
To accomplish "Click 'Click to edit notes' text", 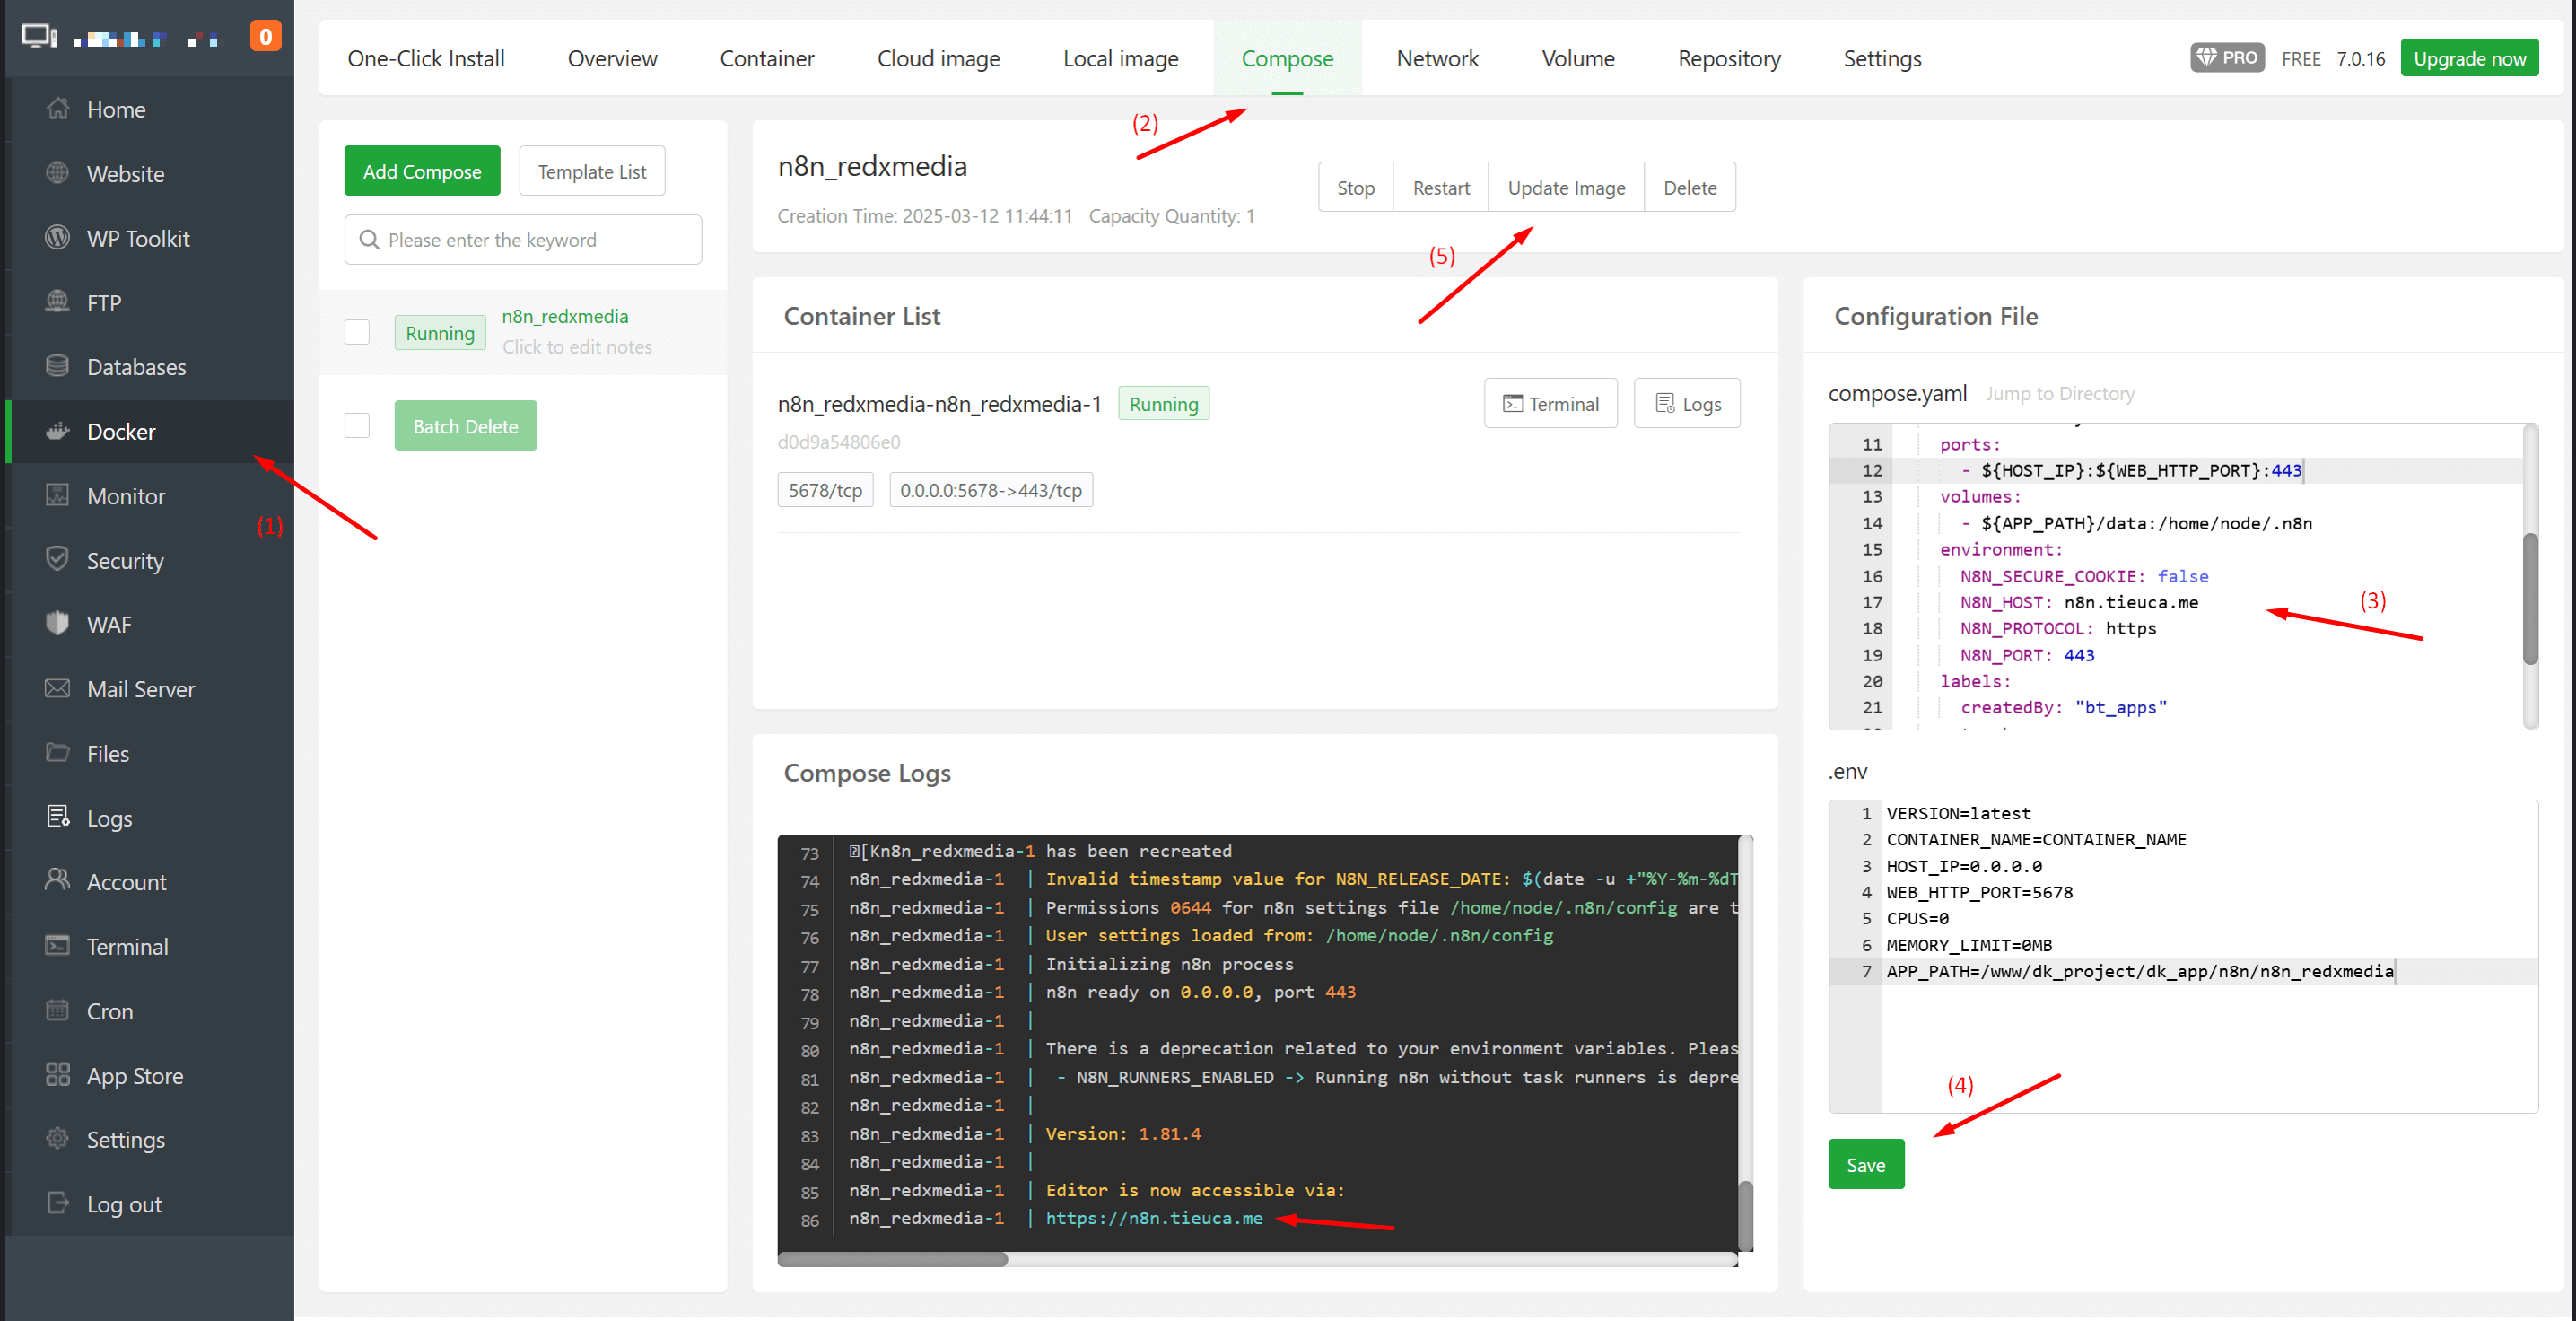I will (x=577, y=346).
